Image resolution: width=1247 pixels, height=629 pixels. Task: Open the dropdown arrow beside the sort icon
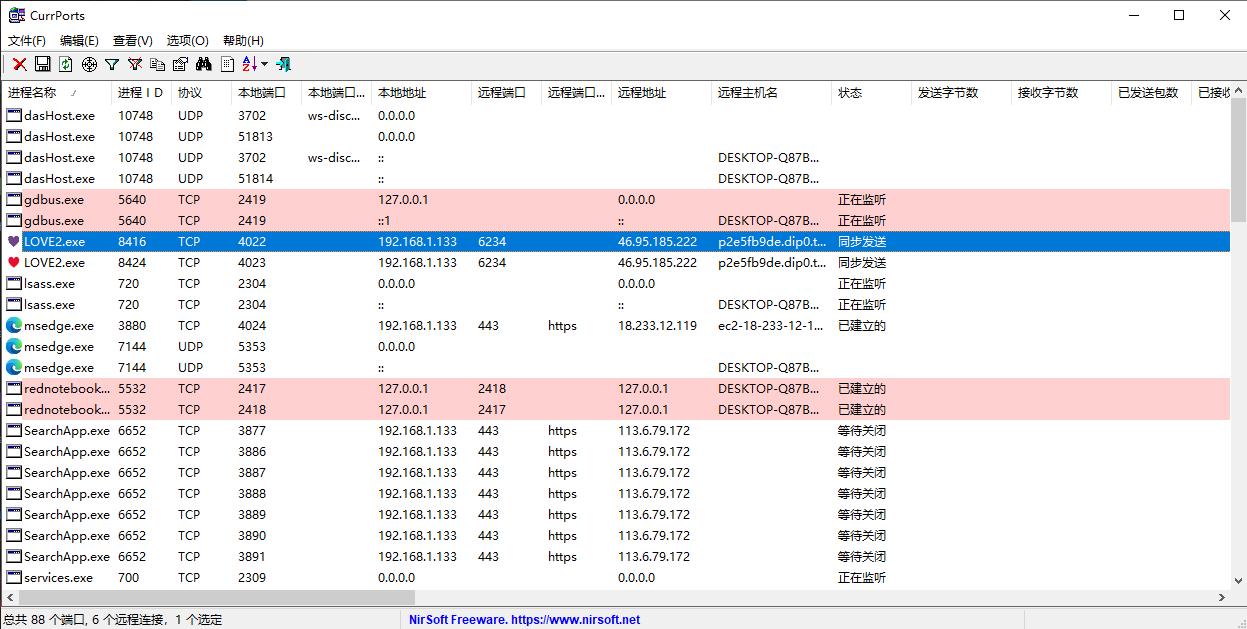tap(265, 64)
